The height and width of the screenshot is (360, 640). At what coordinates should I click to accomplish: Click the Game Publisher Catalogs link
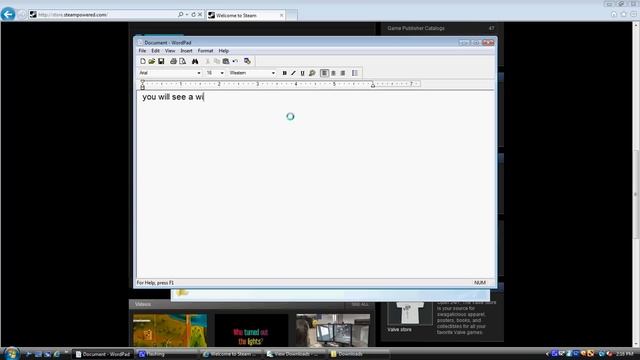click(416, 28)
